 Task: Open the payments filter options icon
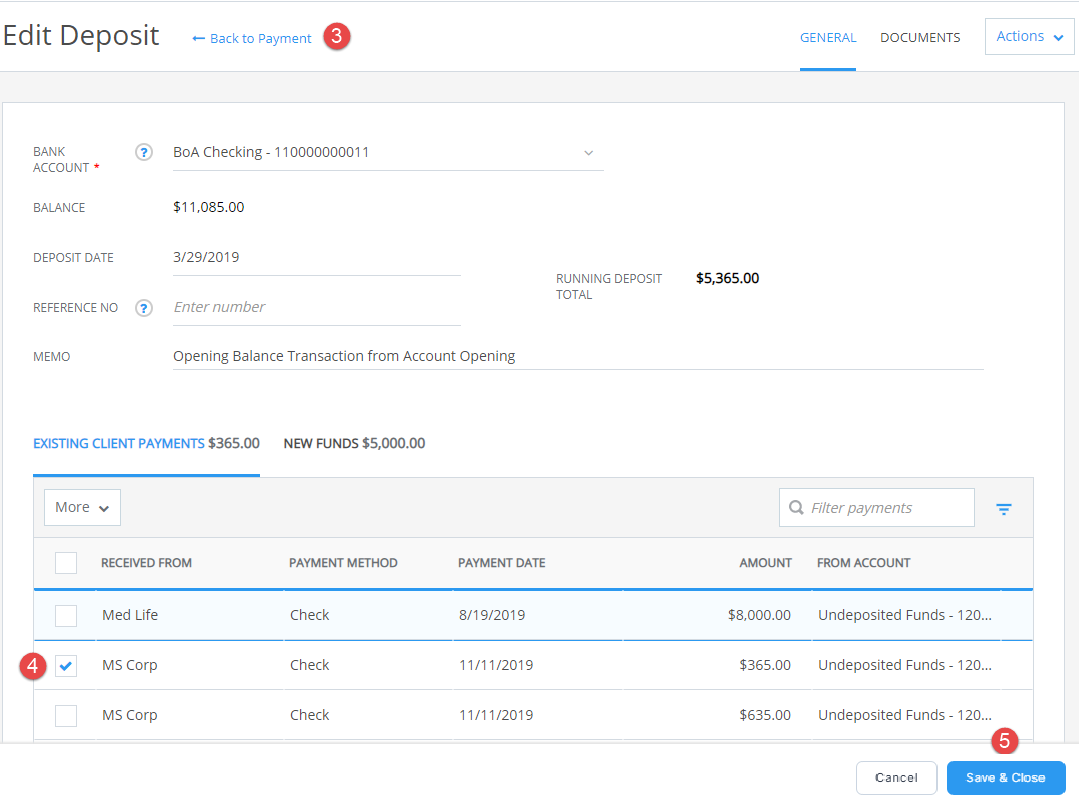pyautogui.click(x=1003, y=509)
